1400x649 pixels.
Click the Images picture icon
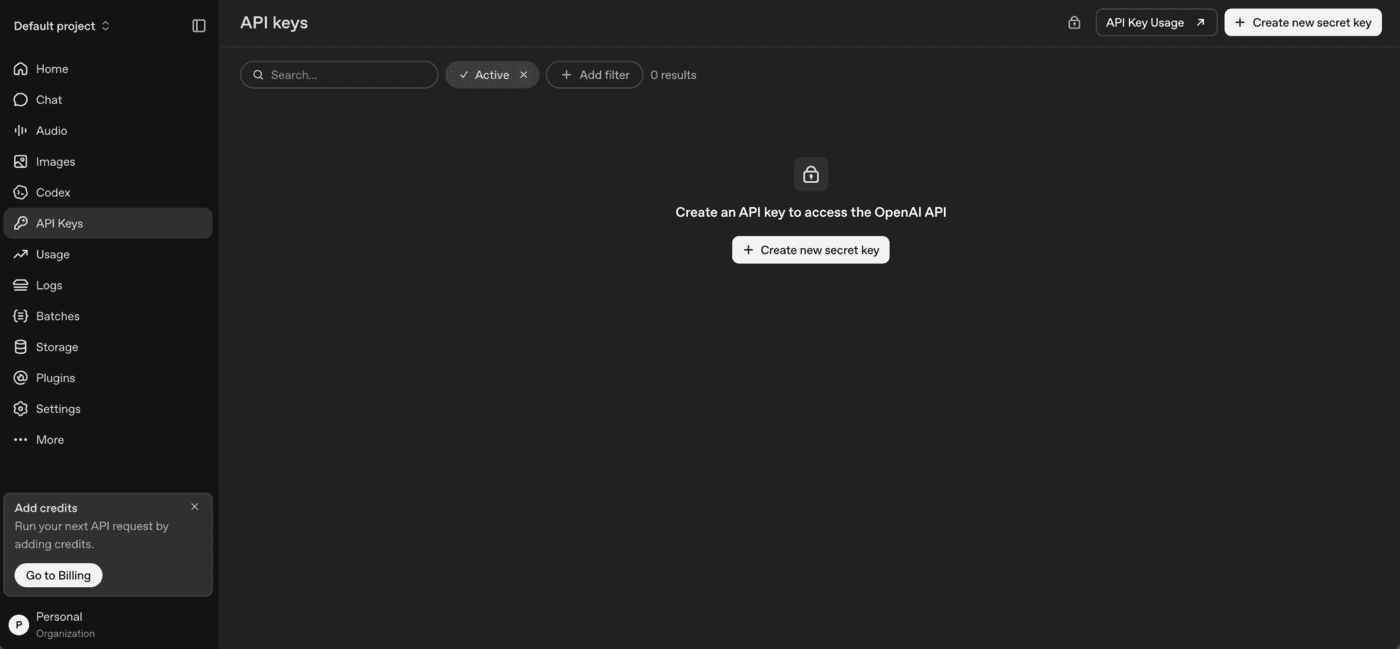click(x=20, y=162)
